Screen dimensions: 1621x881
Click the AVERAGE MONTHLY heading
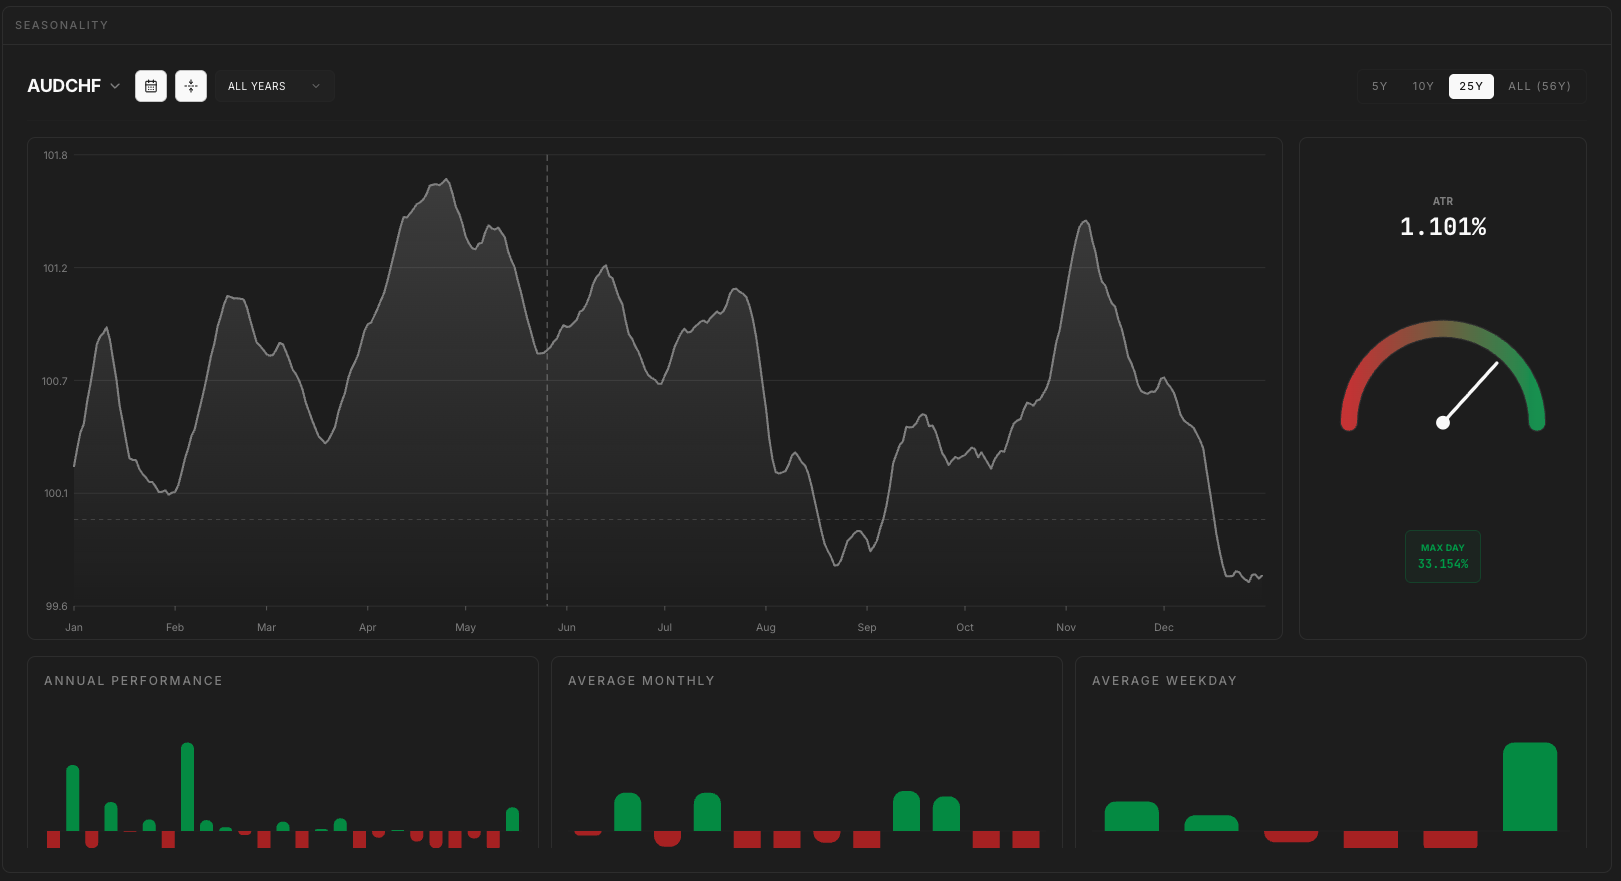pyautogui.click(x=641, y=681)
